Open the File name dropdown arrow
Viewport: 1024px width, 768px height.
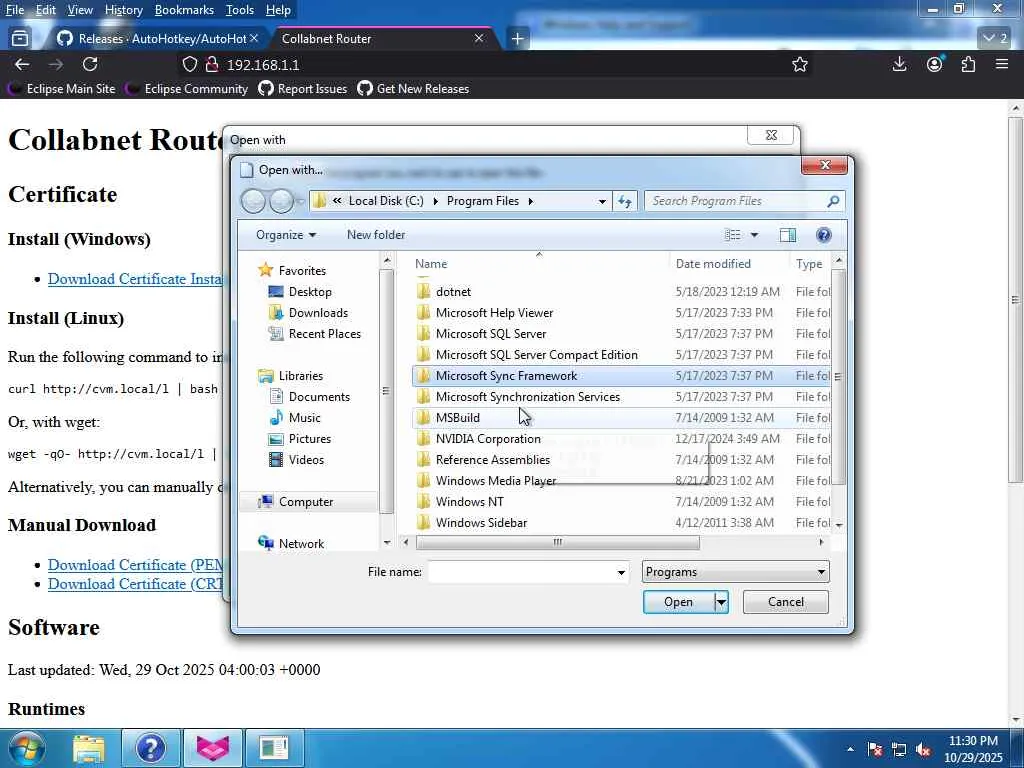pyautogui.click(x=621, y=573)
